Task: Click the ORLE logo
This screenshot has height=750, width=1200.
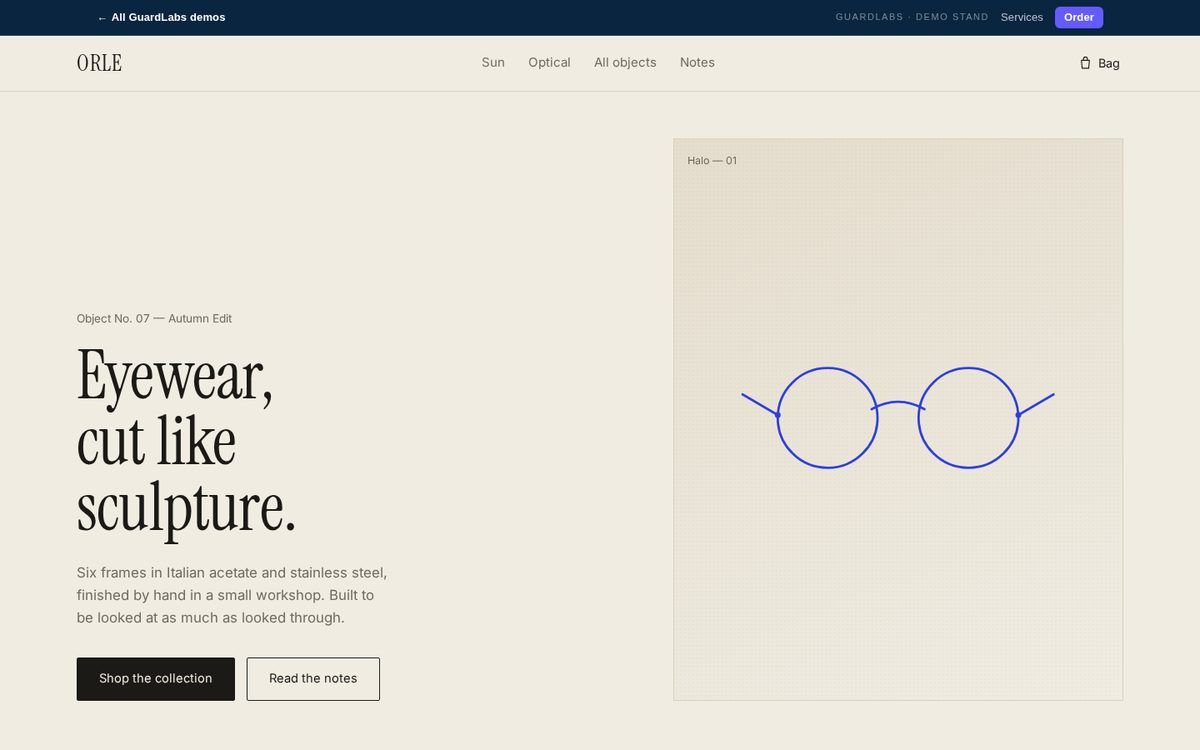Action: (99, 63)
